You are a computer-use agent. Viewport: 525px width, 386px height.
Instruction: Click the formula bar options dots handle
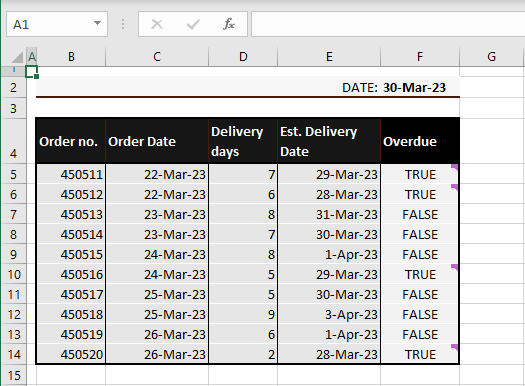pos(123,24)
